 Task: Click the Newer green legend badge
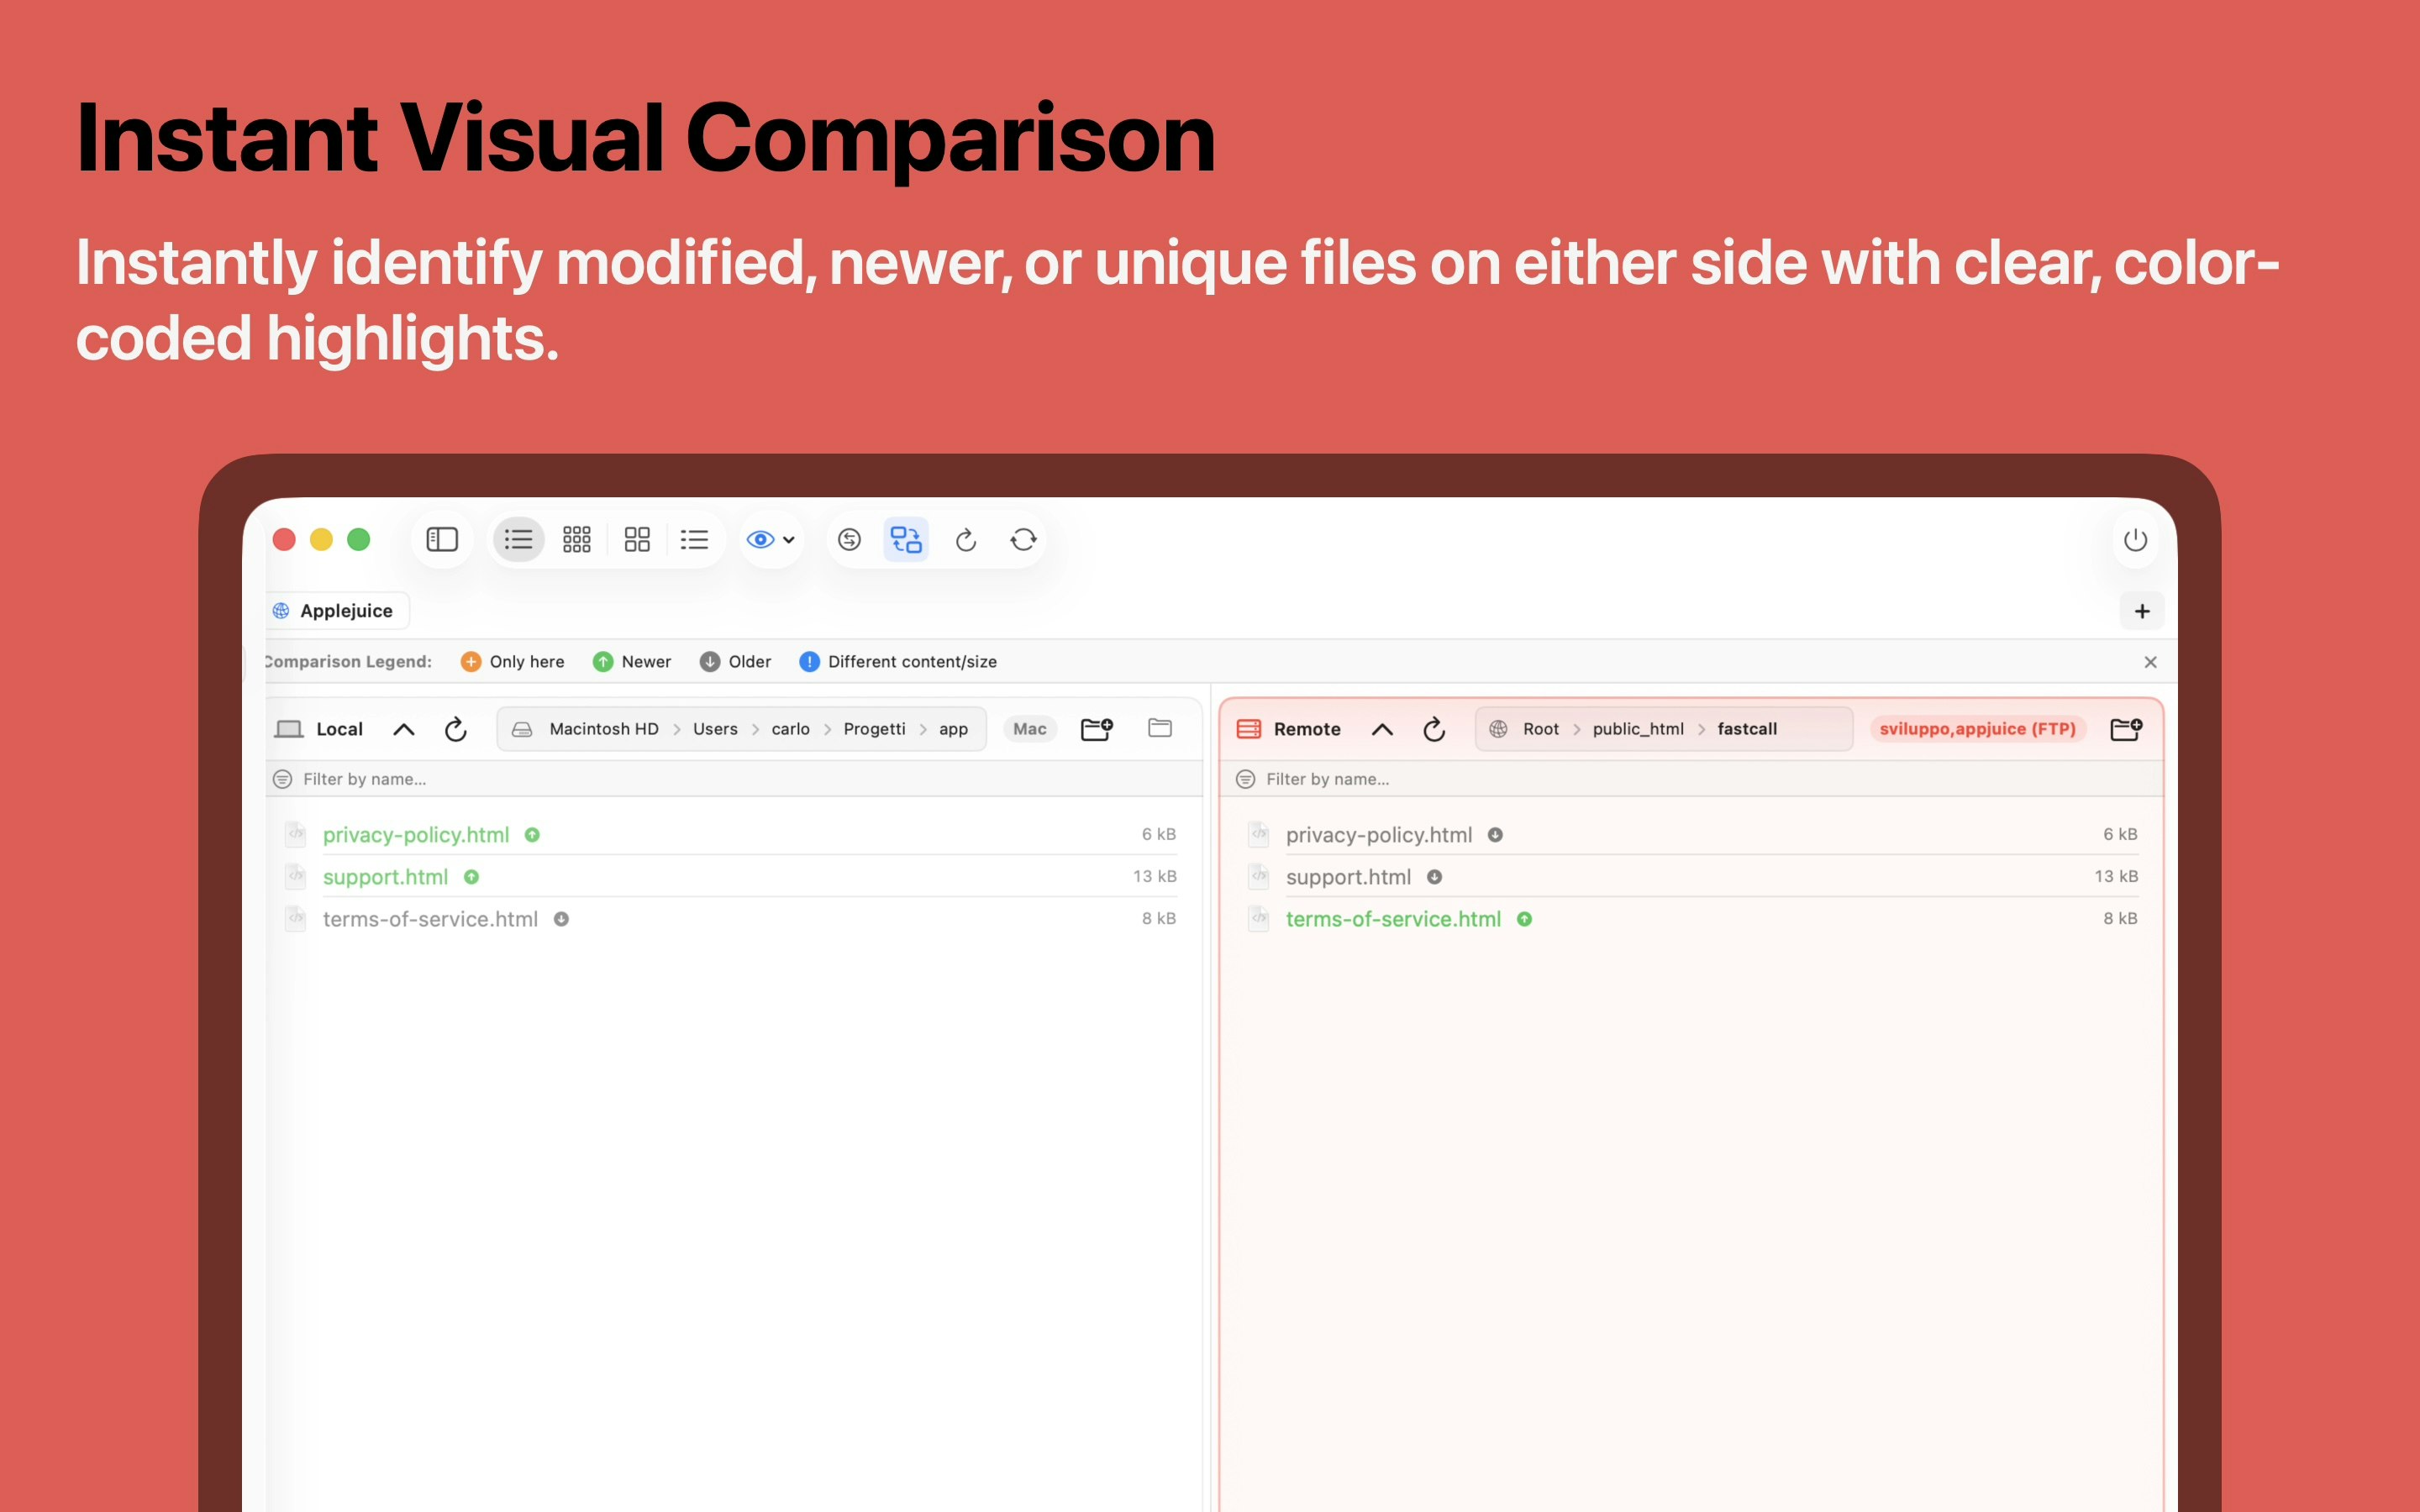(x=632, y=662)
